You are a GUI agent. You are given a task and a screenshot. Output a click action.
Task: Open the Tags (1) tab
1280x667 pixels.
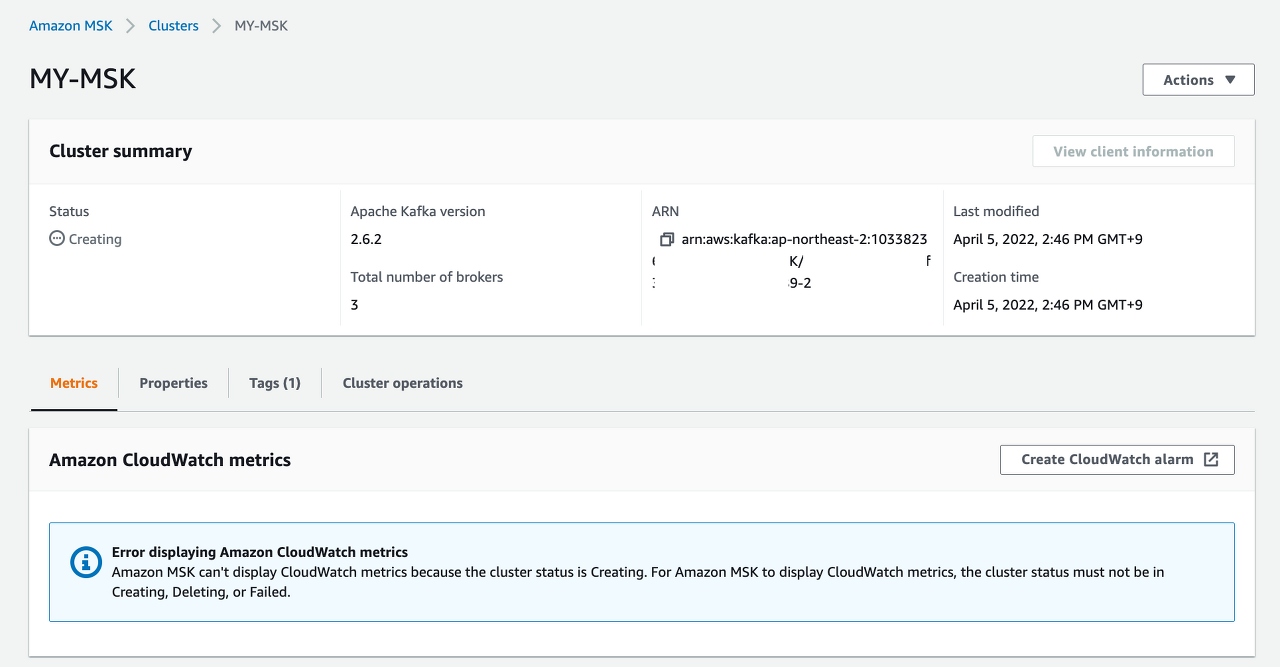275,383
